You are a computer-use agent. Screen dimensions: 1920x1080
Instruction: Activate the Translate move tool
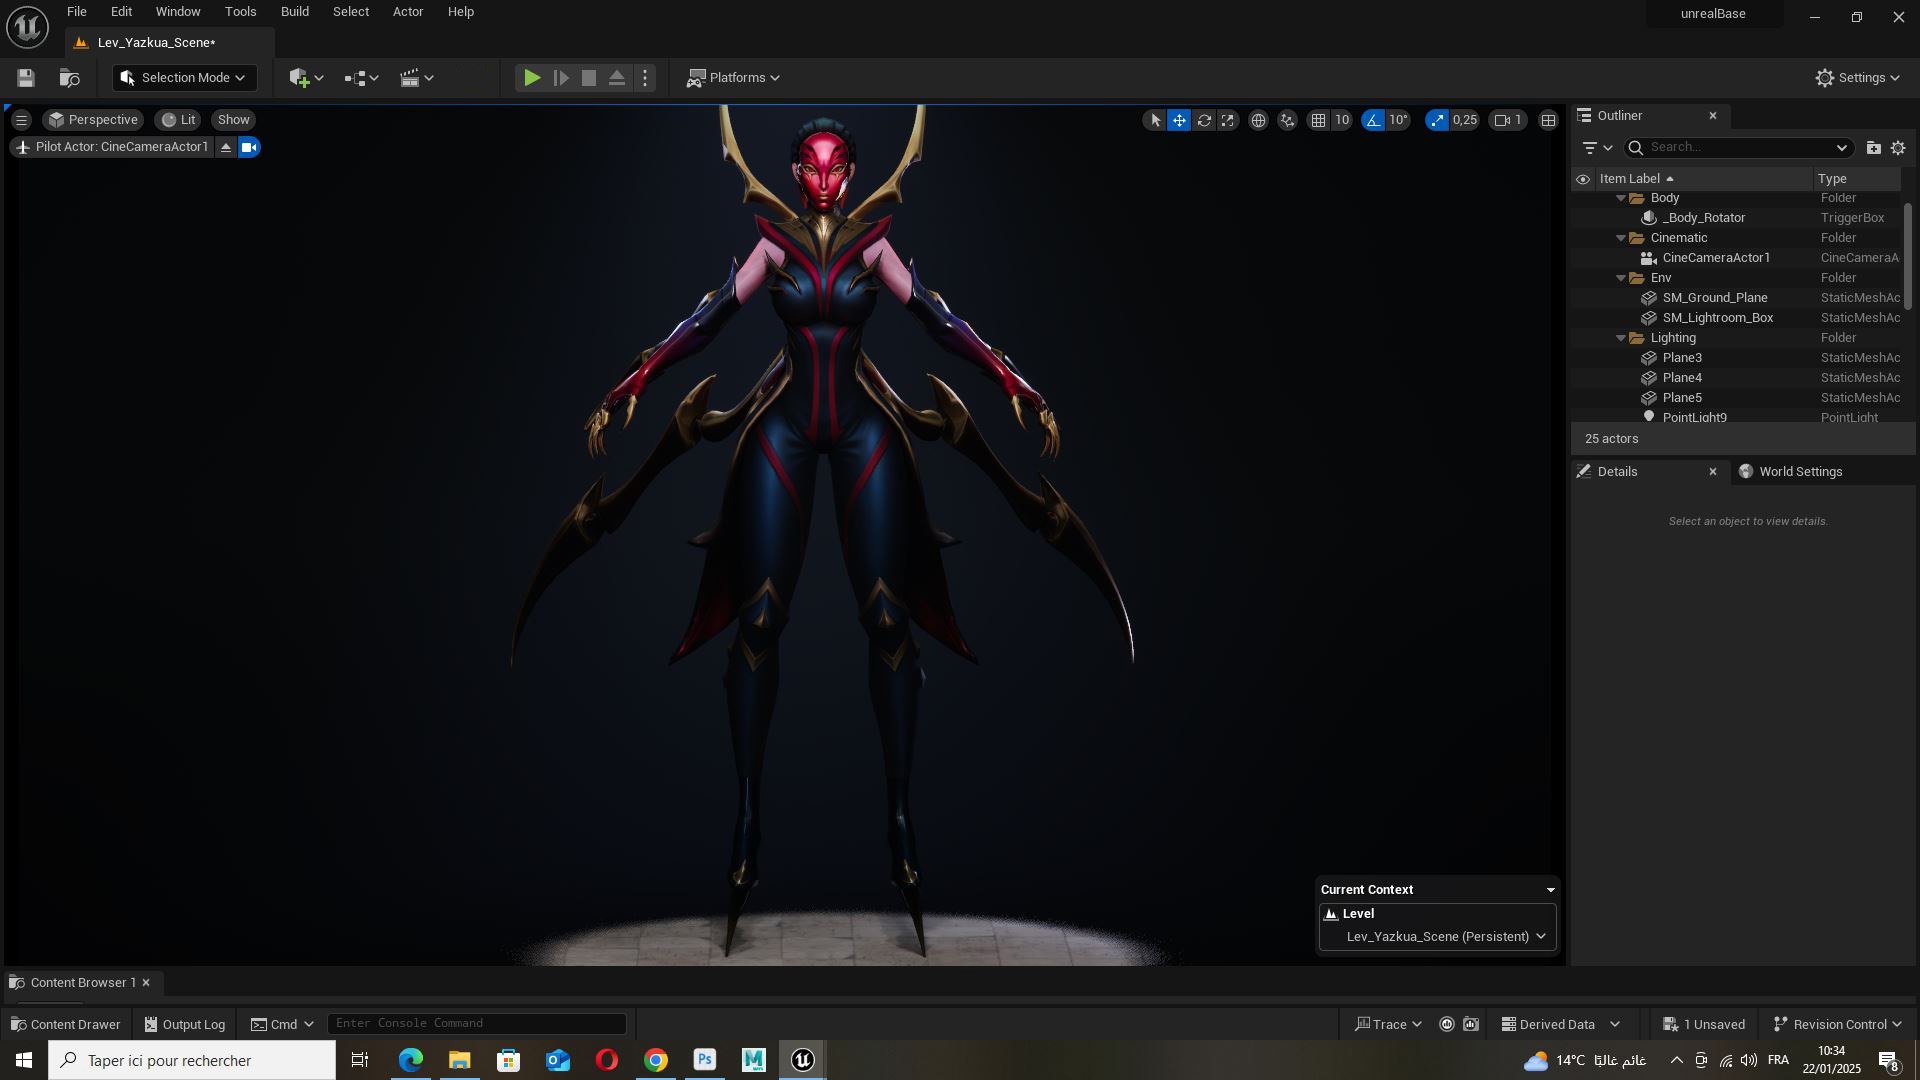(x=1179, y=120)
